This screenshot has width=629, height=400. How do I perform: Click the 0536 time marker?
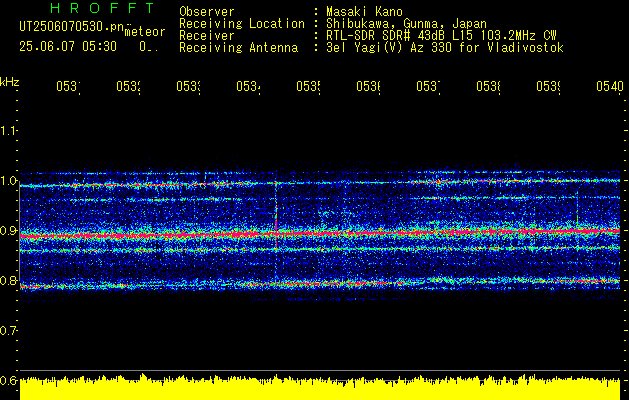[x=368, y=86]
